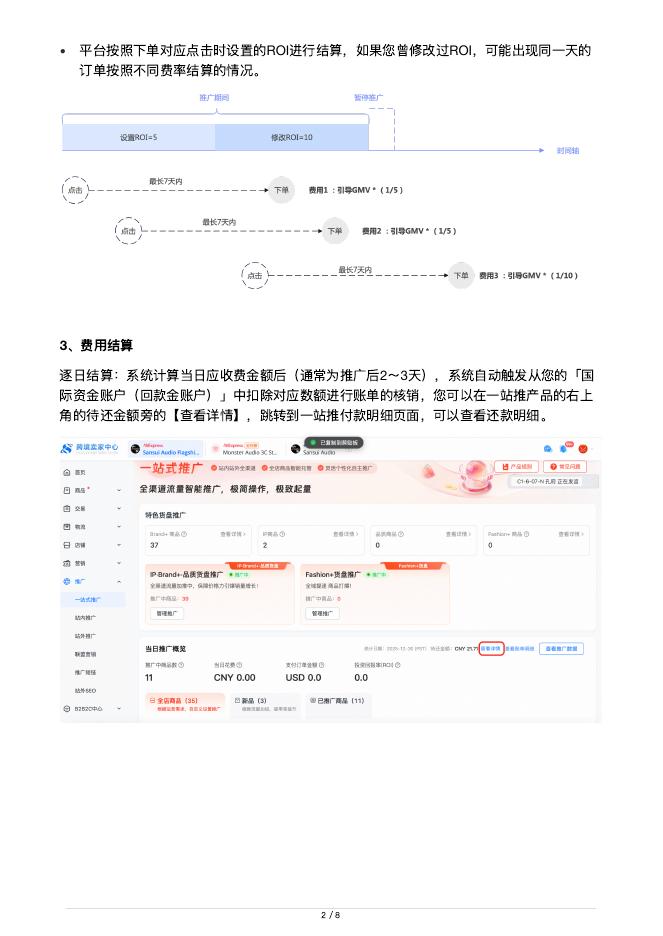Click help icon beside Fashion+ 商品

click(526, 534)
